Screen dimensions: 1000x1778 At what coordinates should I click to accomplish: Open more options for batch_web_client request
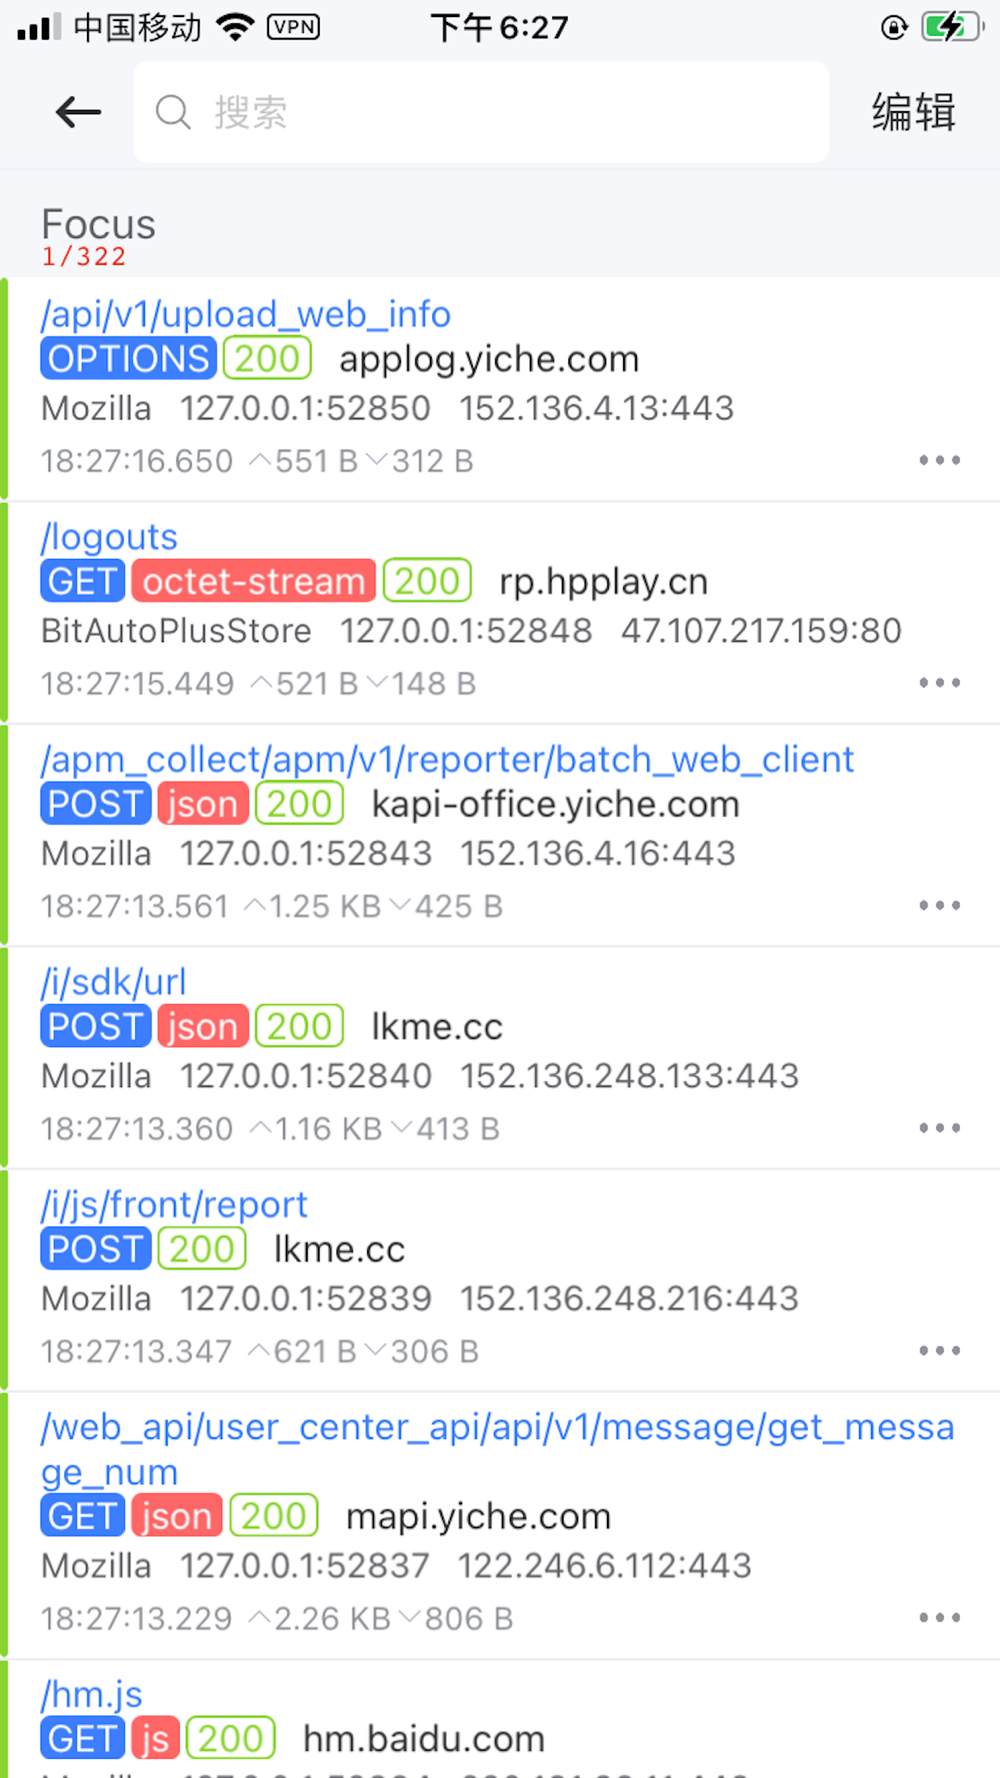coord(940,905)
